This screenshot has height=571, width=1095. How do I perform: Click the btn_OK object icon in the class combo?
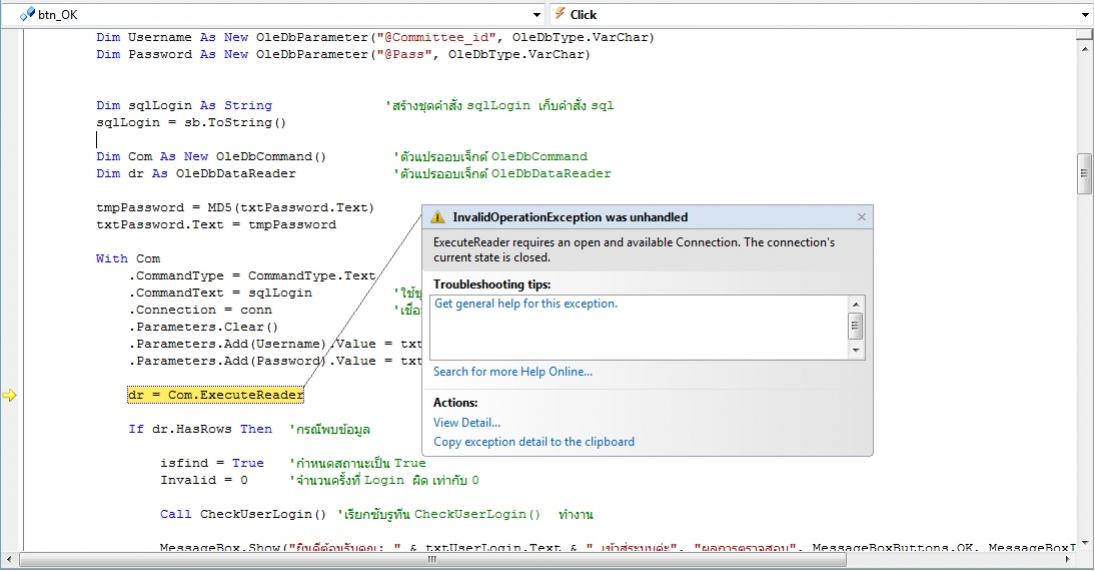[27, 14]
